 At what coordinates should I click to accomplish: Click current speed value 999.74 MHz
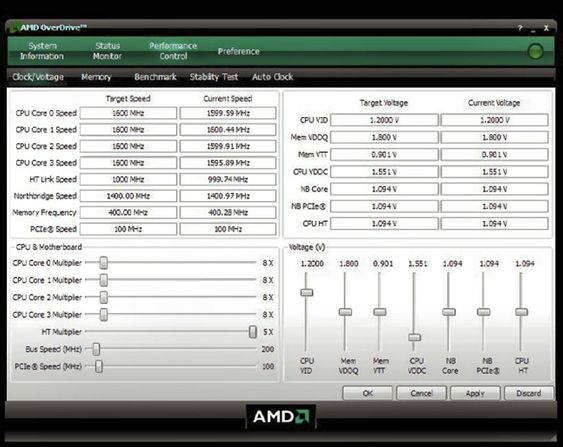pos(228,179)
